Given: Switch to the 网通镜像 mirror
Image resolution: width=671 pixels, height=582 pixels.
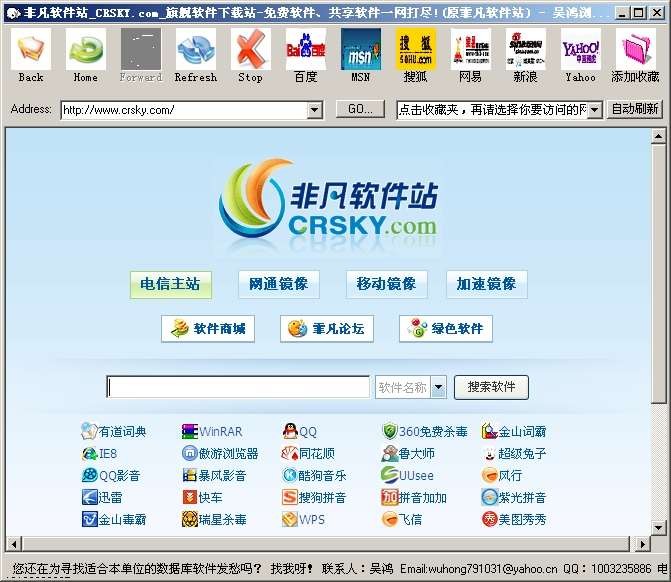Looking at the screenshot, I should coord(279,284).
